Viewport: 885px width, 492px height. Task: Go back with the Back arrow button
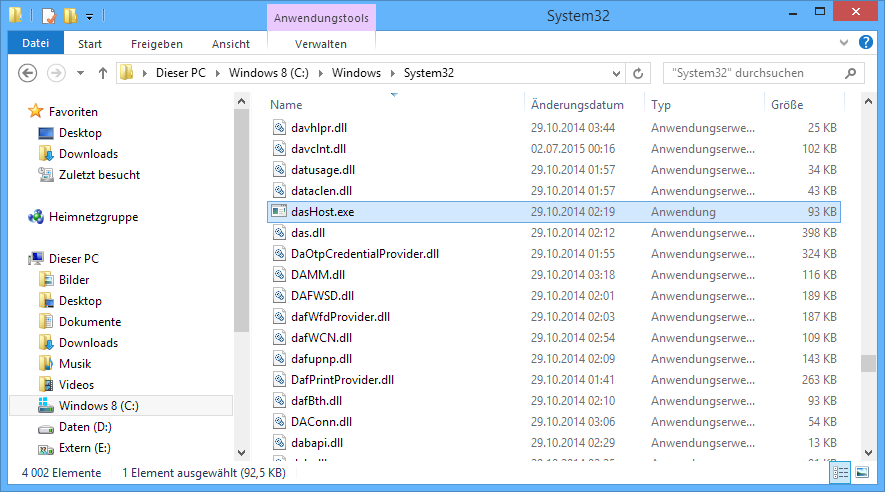[x=28, y=73]
